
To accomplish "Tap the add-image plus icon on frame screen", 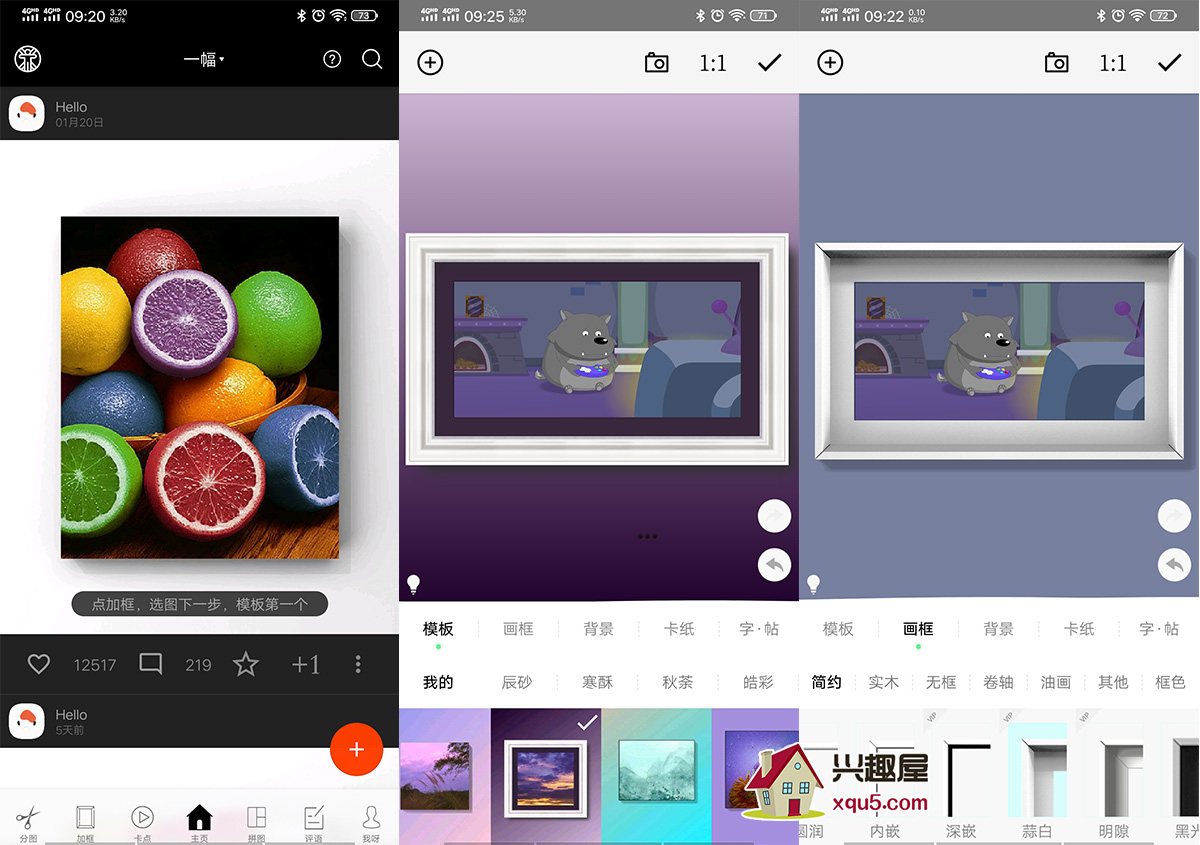I will [x=830, y=62].
